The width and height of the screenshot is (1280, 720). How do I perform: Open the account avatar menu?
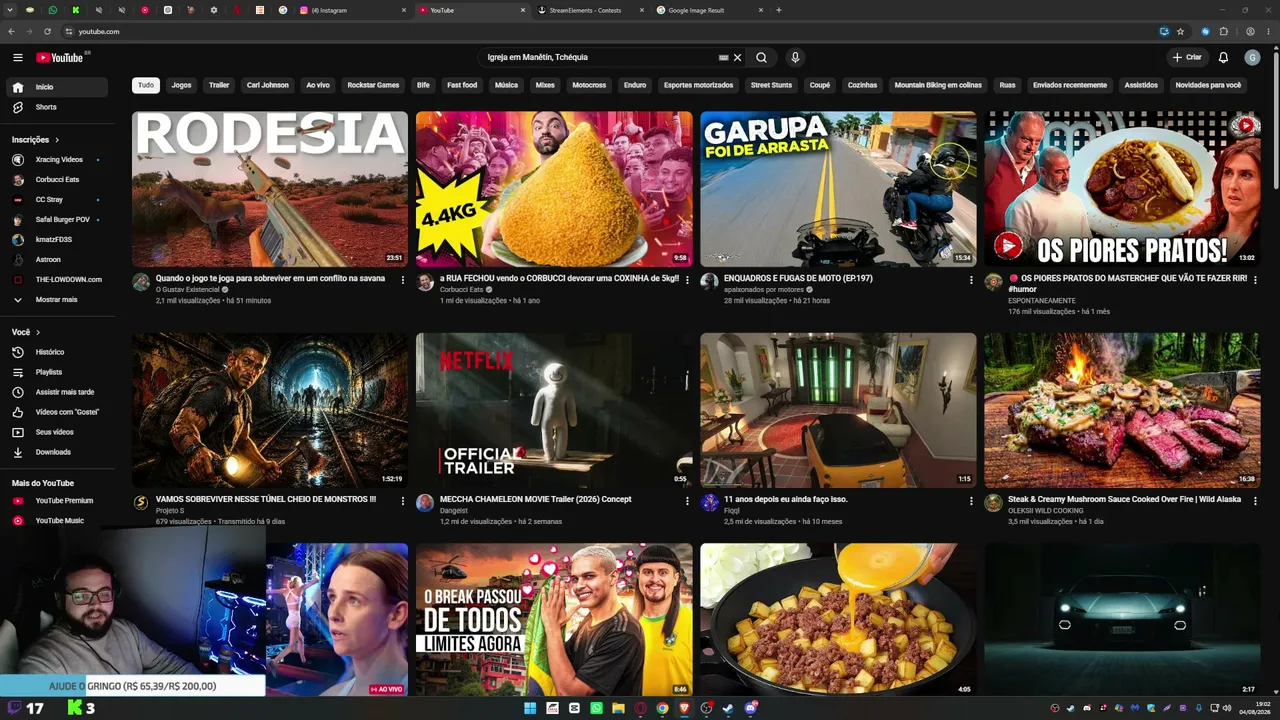[x=1252, y=58]
